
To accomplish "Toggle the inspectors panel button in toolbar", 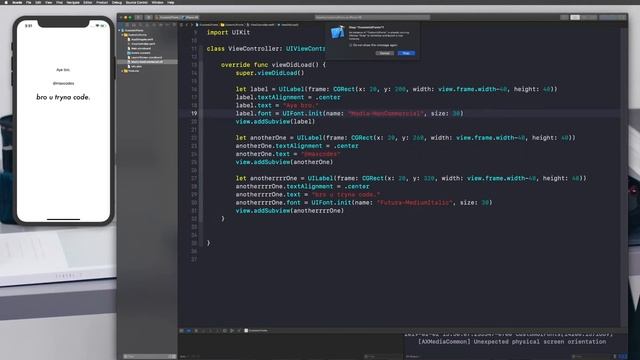I will click(621, 18).
